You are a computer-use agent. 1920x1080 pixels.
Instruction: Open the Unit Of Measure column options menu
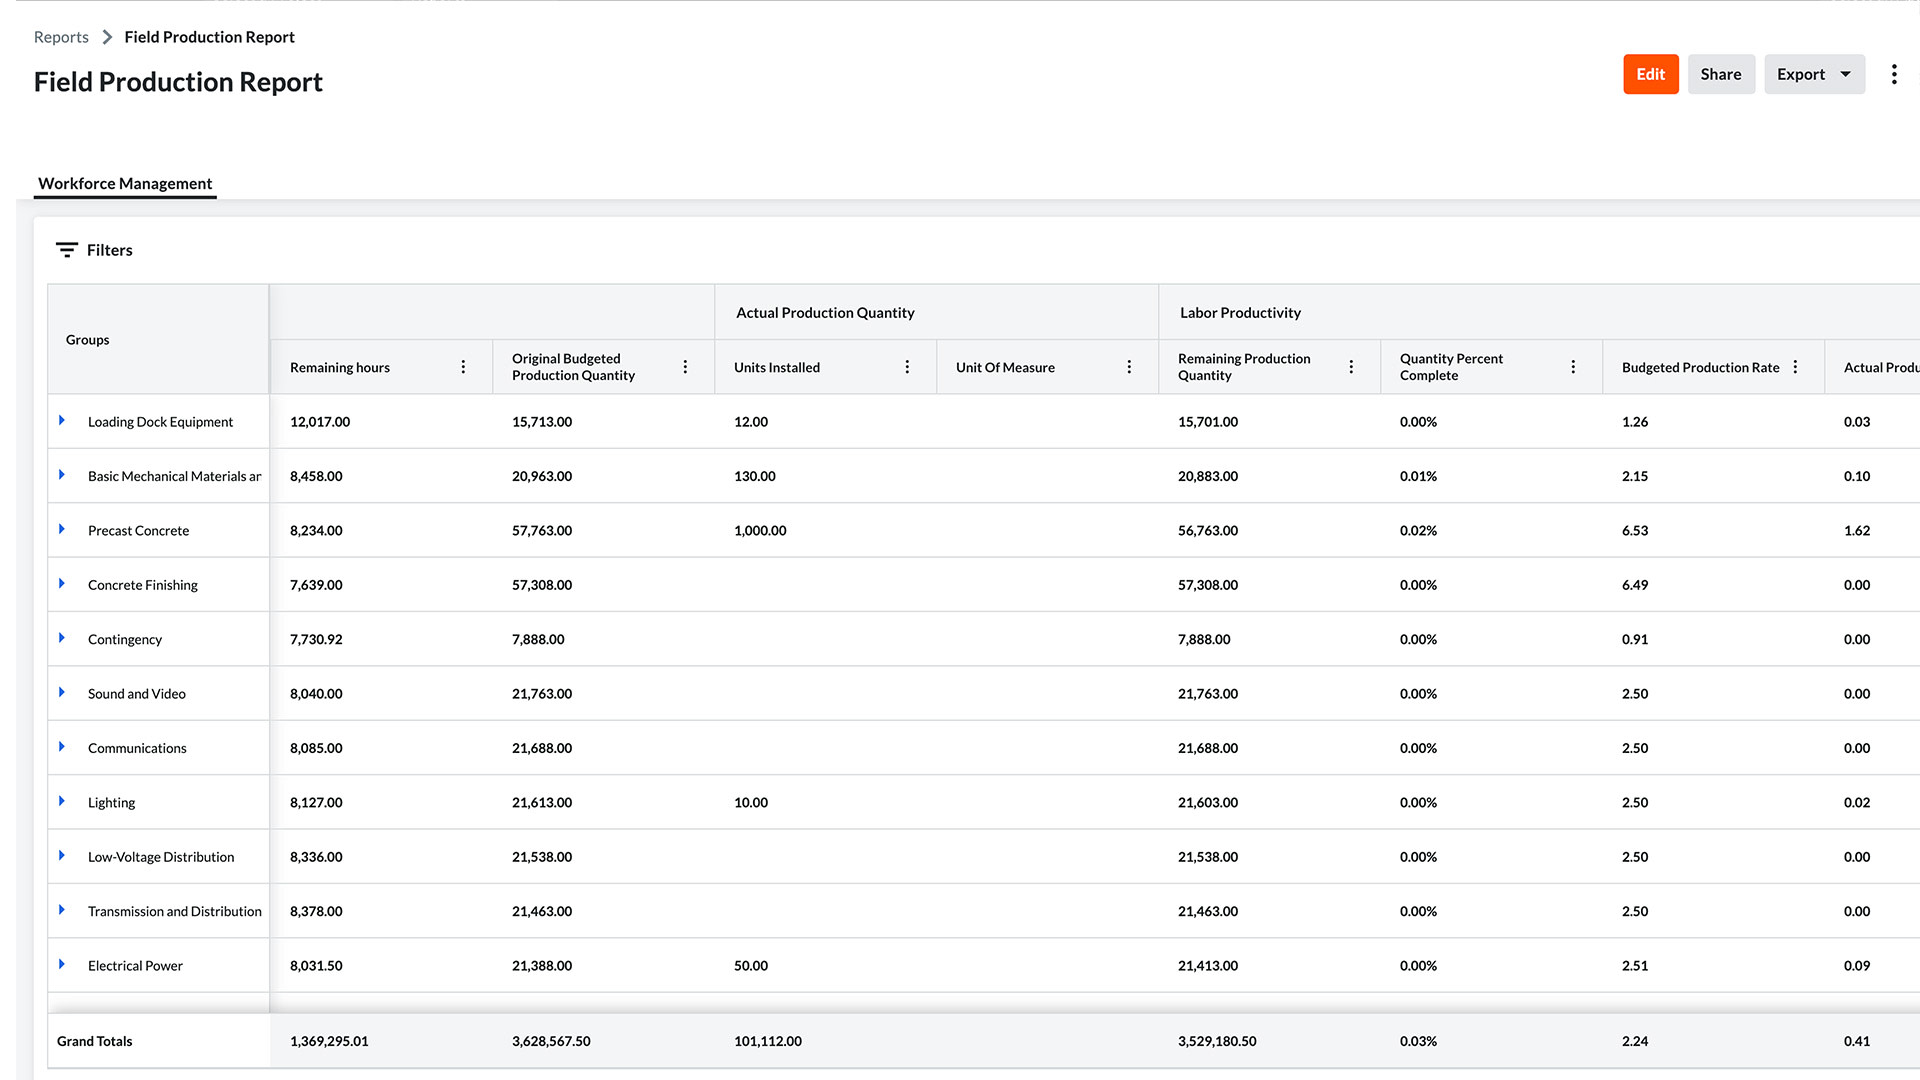point(1129,367)
